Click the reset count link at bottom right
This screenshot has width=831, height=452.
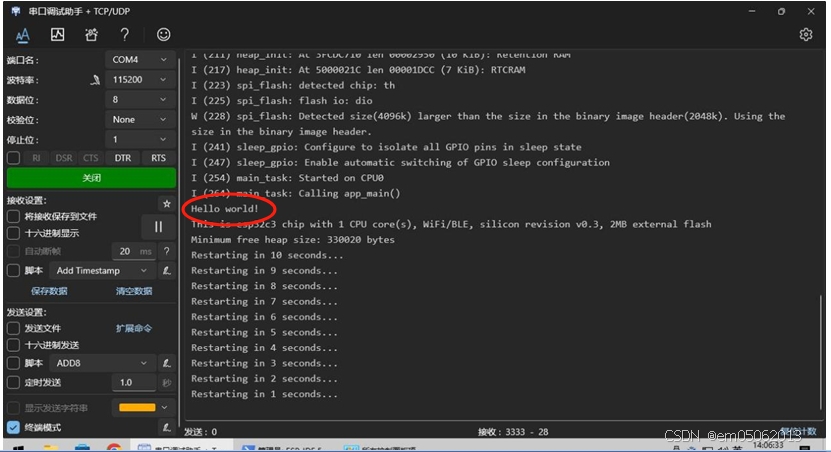point(798,430)
